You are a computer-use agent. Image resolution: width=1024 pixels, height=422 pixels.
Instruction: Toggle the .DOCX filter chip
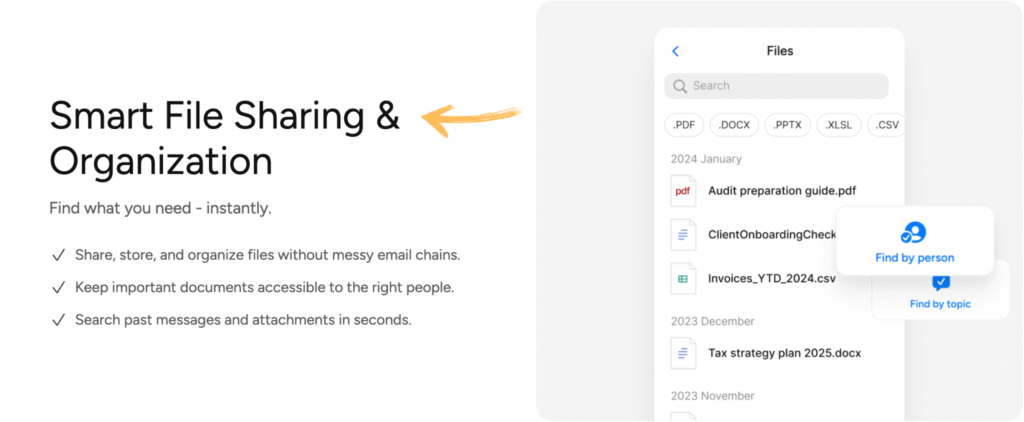734,125
